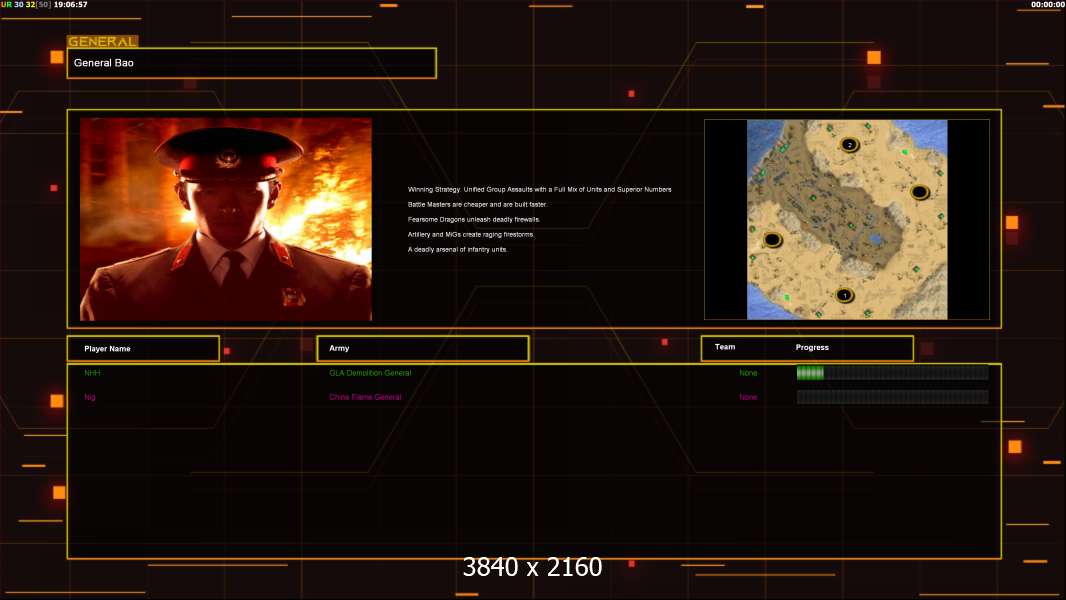Click Team value None for China Flame General
The width and height of the screenshot is (1066, 600).
point(748,397)
